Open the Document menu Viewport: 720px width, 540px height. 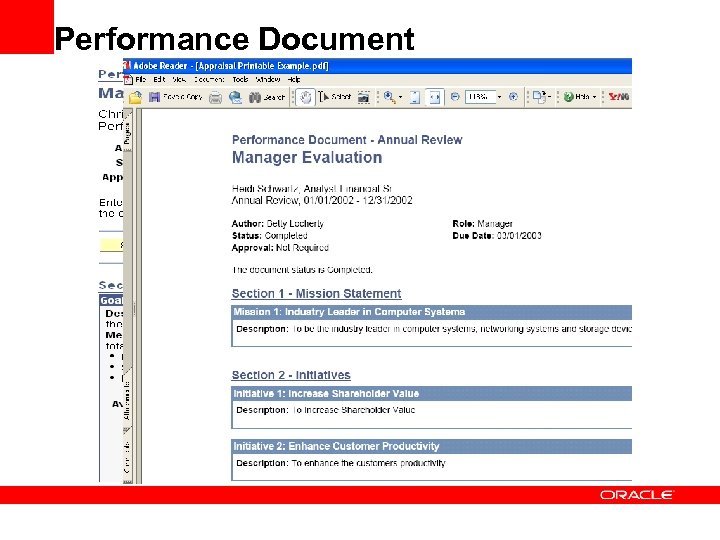pyautogui.click(x=209, y=79)
